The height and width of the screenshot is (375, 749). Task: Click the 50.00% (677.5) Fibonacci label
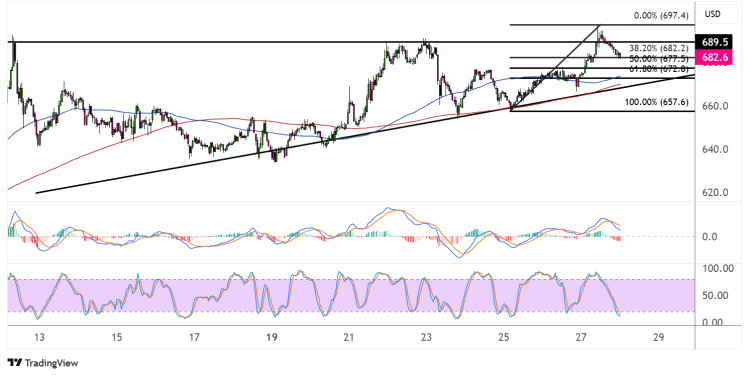659,59
